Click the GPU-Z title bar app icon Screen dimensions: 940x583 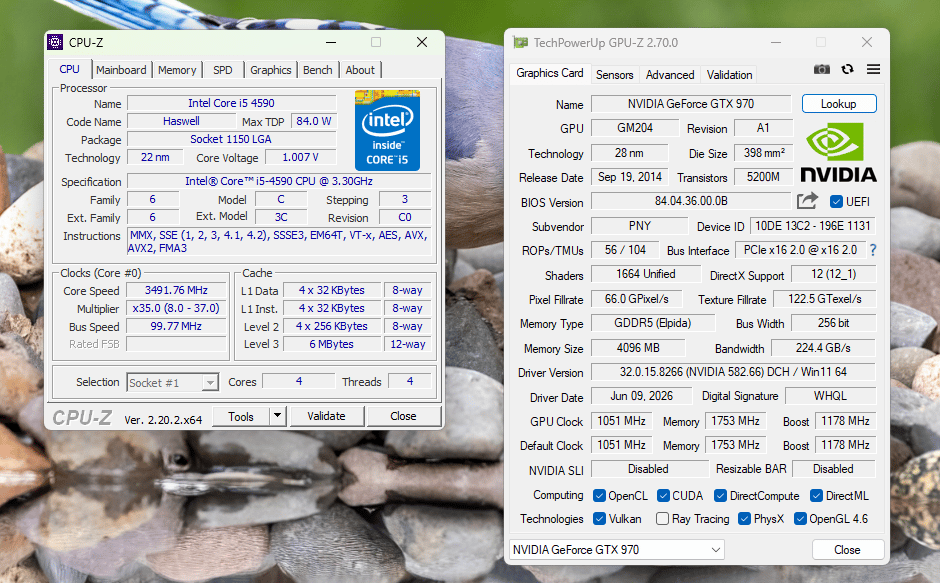click(520, 43)
